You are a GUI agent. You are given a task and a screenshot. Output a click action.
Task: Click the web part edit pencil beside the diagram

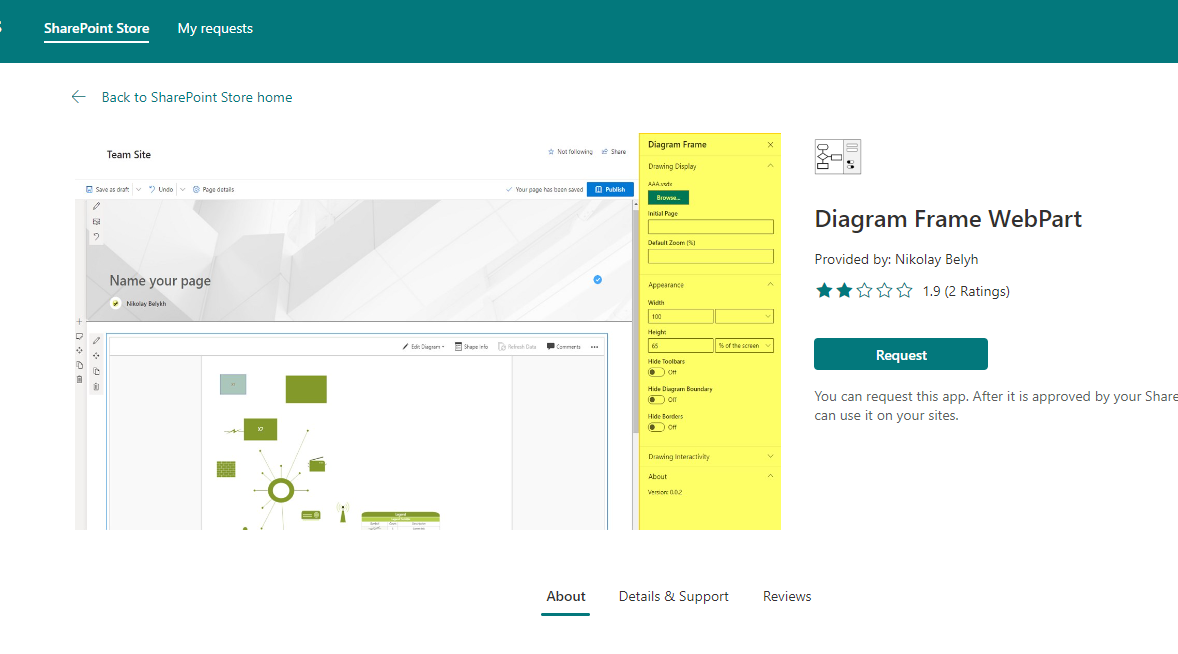[x=96, y=340]
